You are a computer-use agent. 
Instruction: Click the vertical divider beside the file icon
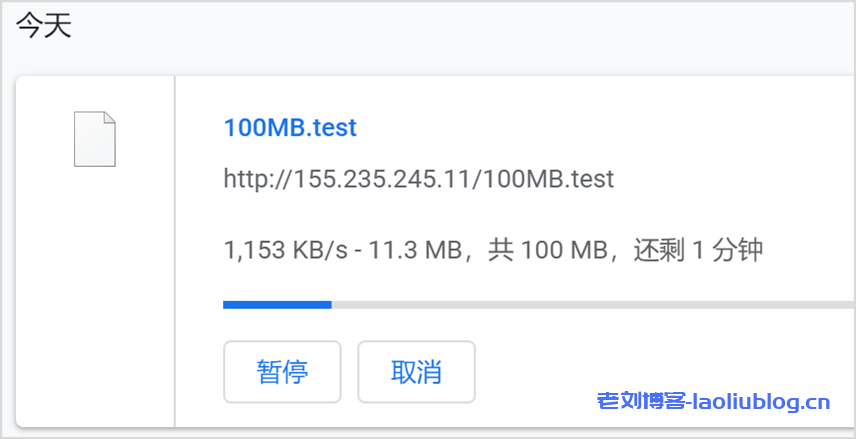(x=175, y=250)
